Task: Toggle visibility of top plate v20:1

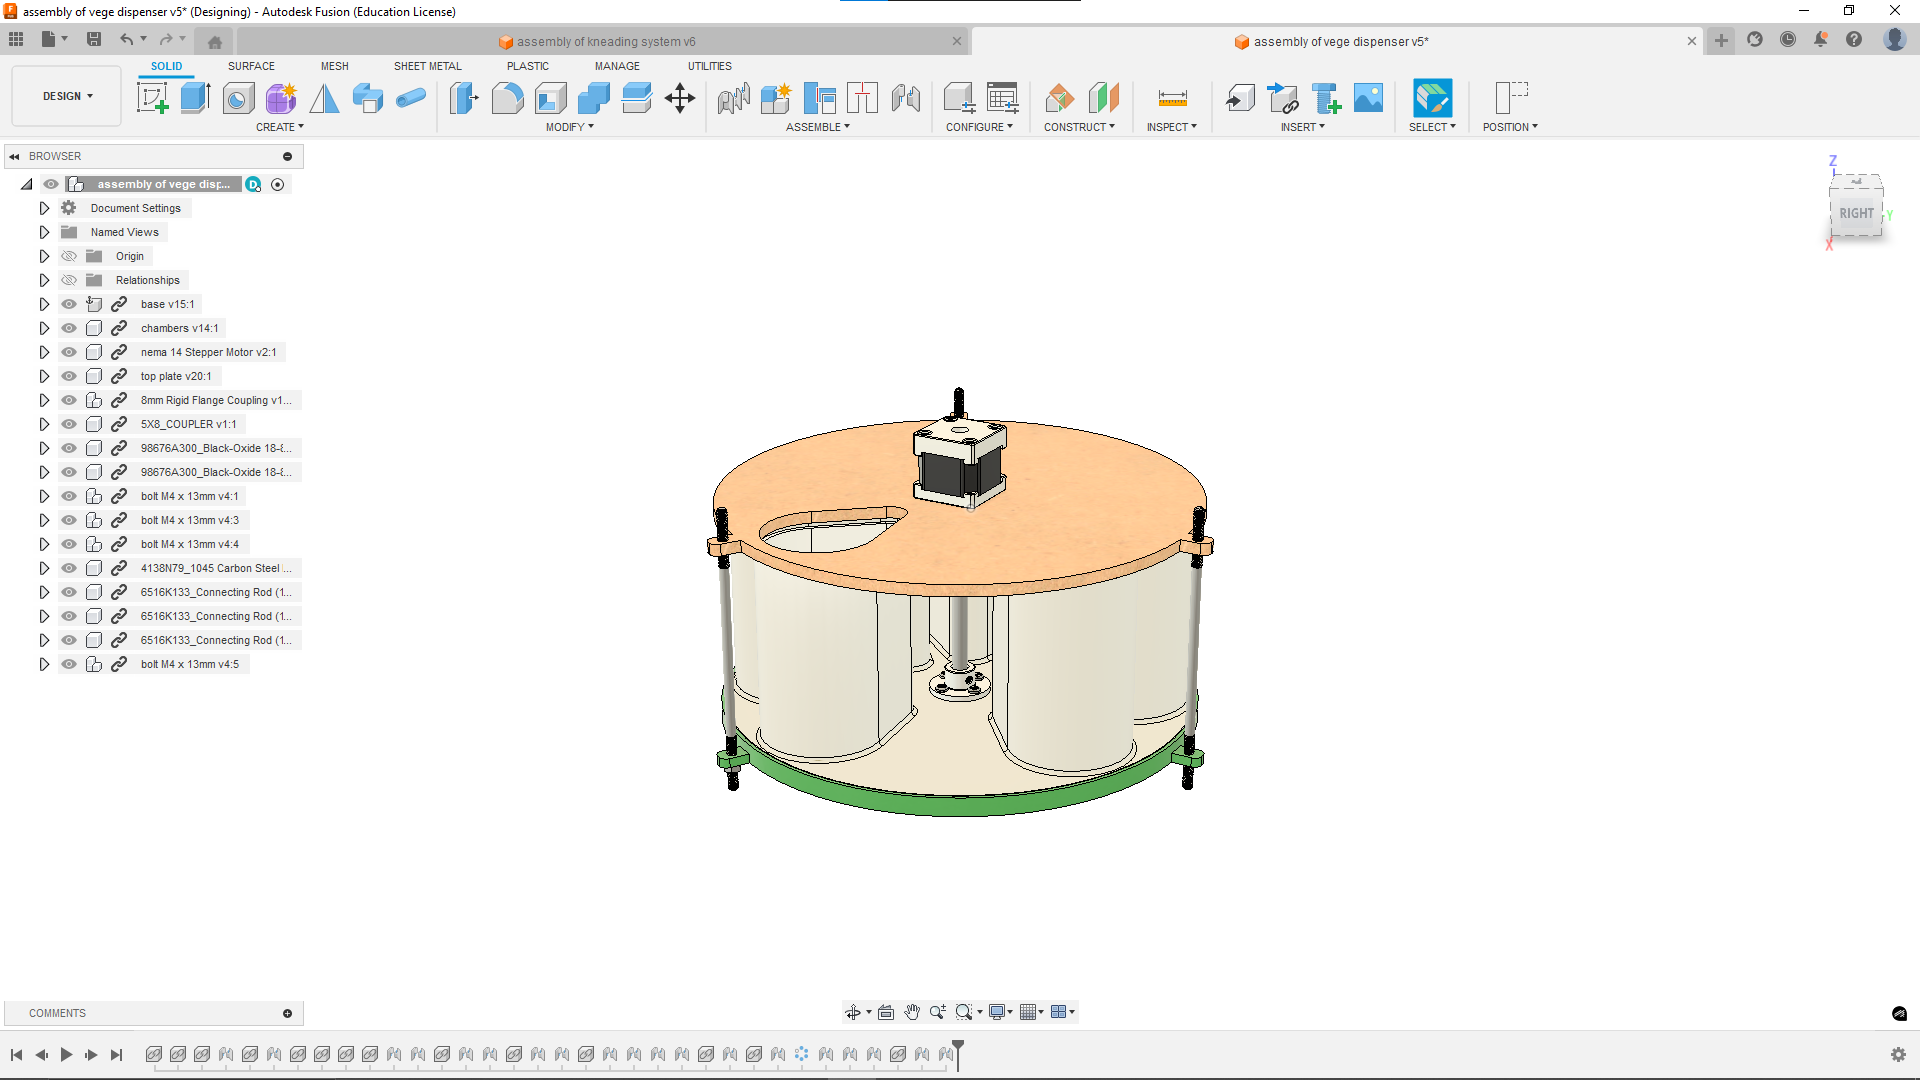Action: click(x=69, y=376)
